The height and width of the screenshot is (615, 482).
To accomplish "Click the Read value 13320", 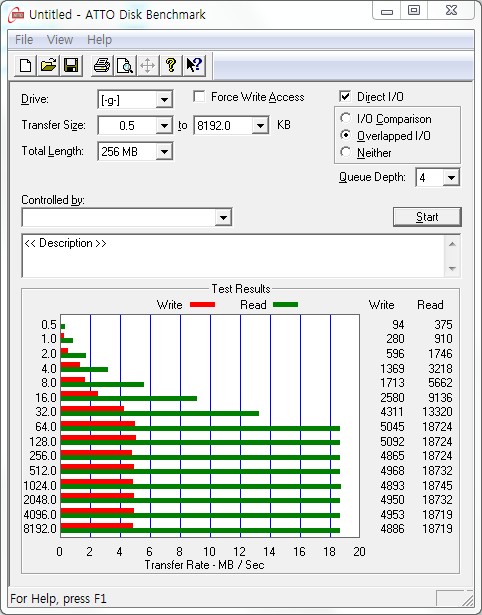I will (437, 412).
